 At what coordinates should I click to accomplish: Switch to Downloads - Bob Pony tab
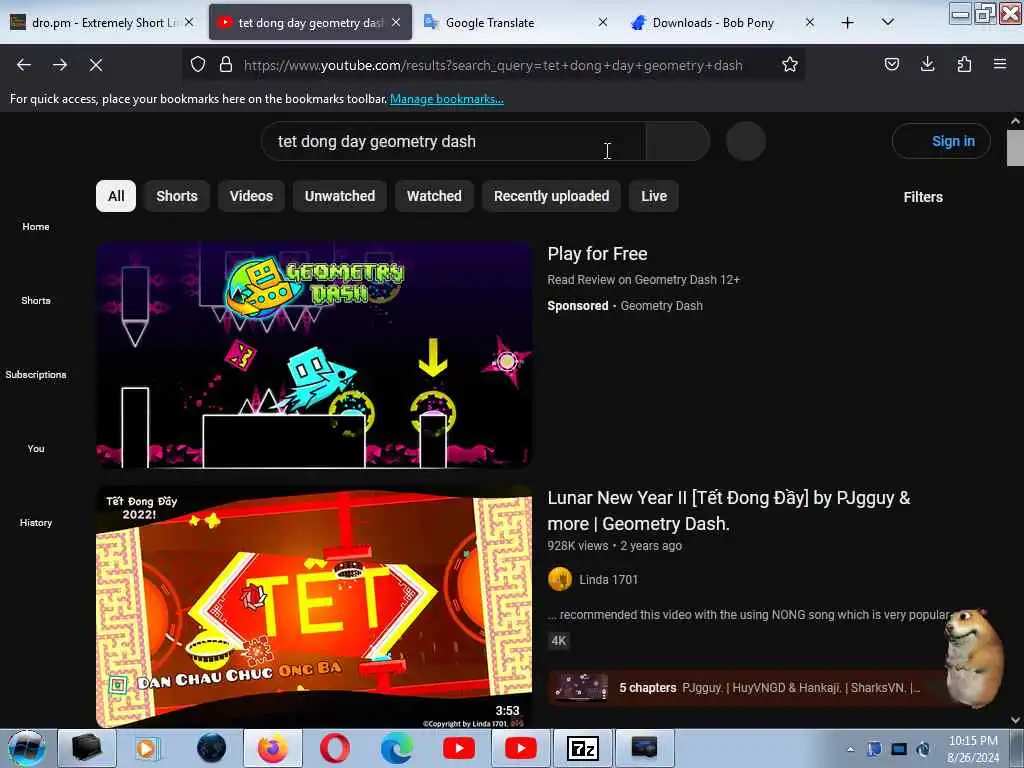(723, 23)
